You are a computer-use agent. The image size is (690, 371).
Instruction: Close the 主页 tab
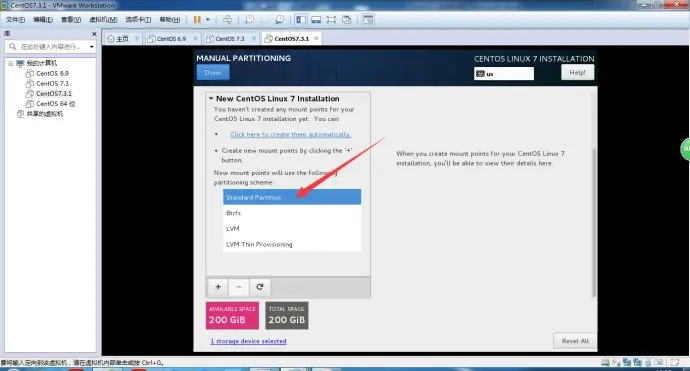(136, 39)
